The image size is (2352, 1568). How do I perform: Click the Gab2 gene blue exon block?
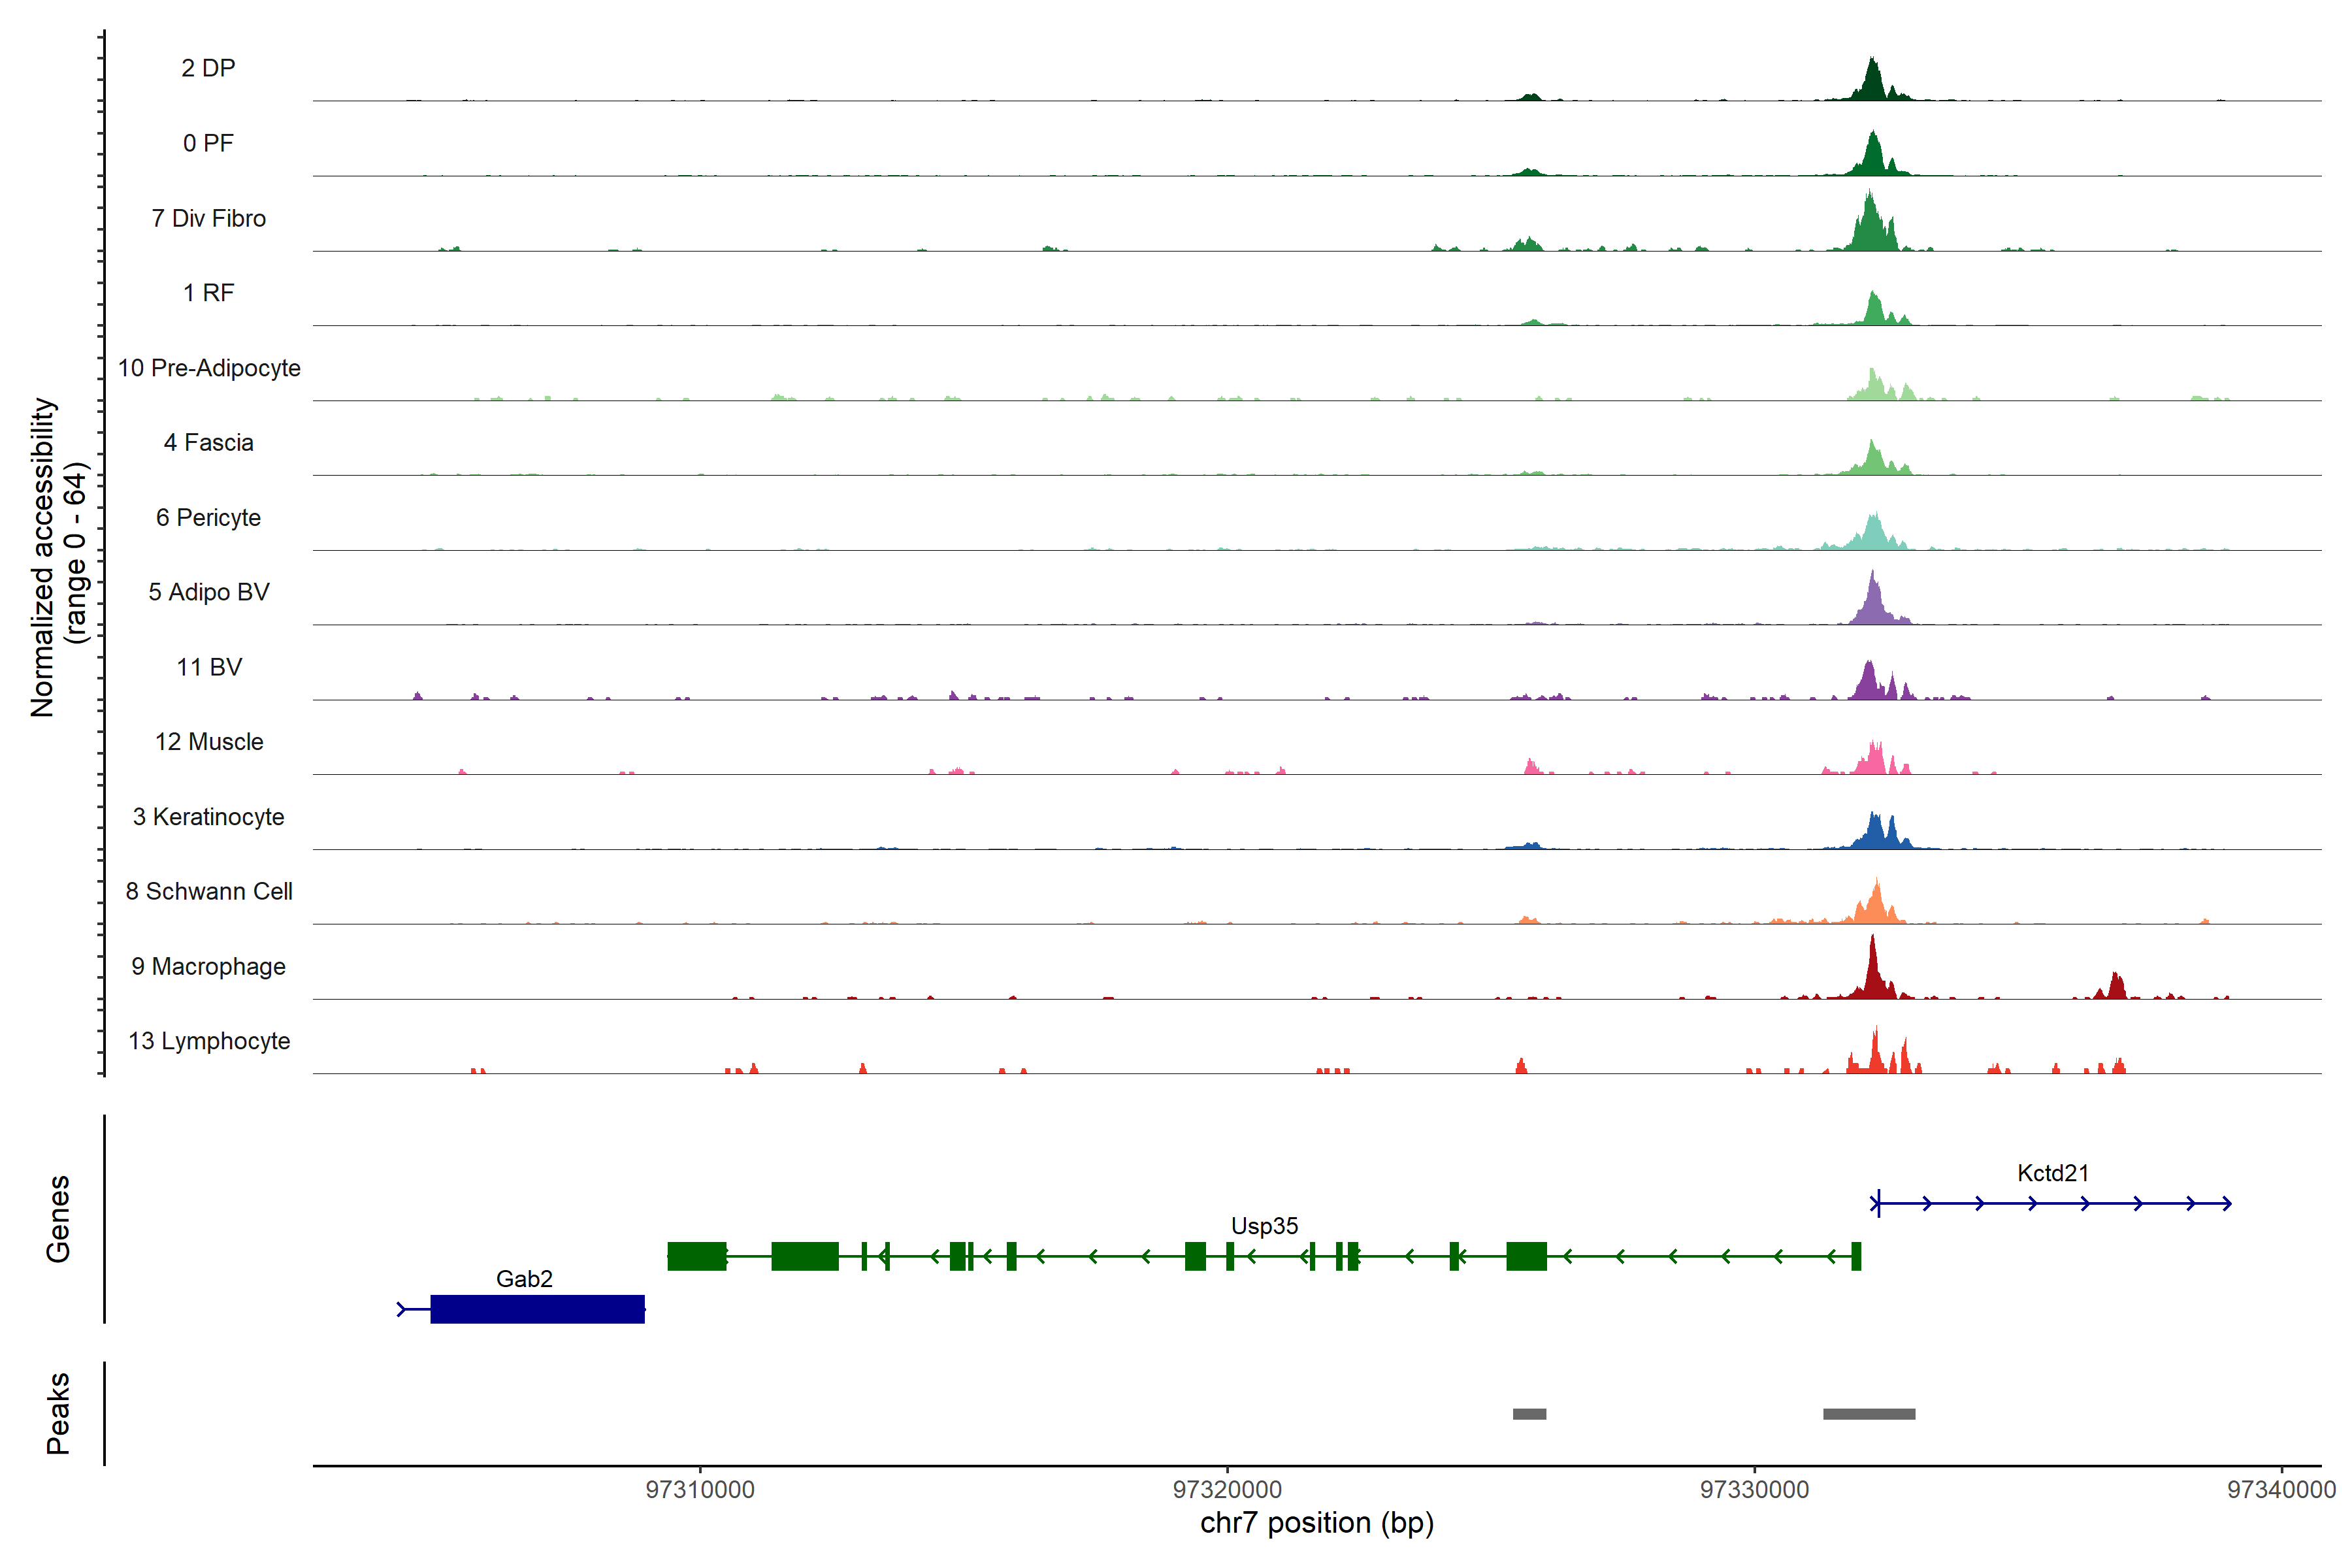pos(537,1309)
